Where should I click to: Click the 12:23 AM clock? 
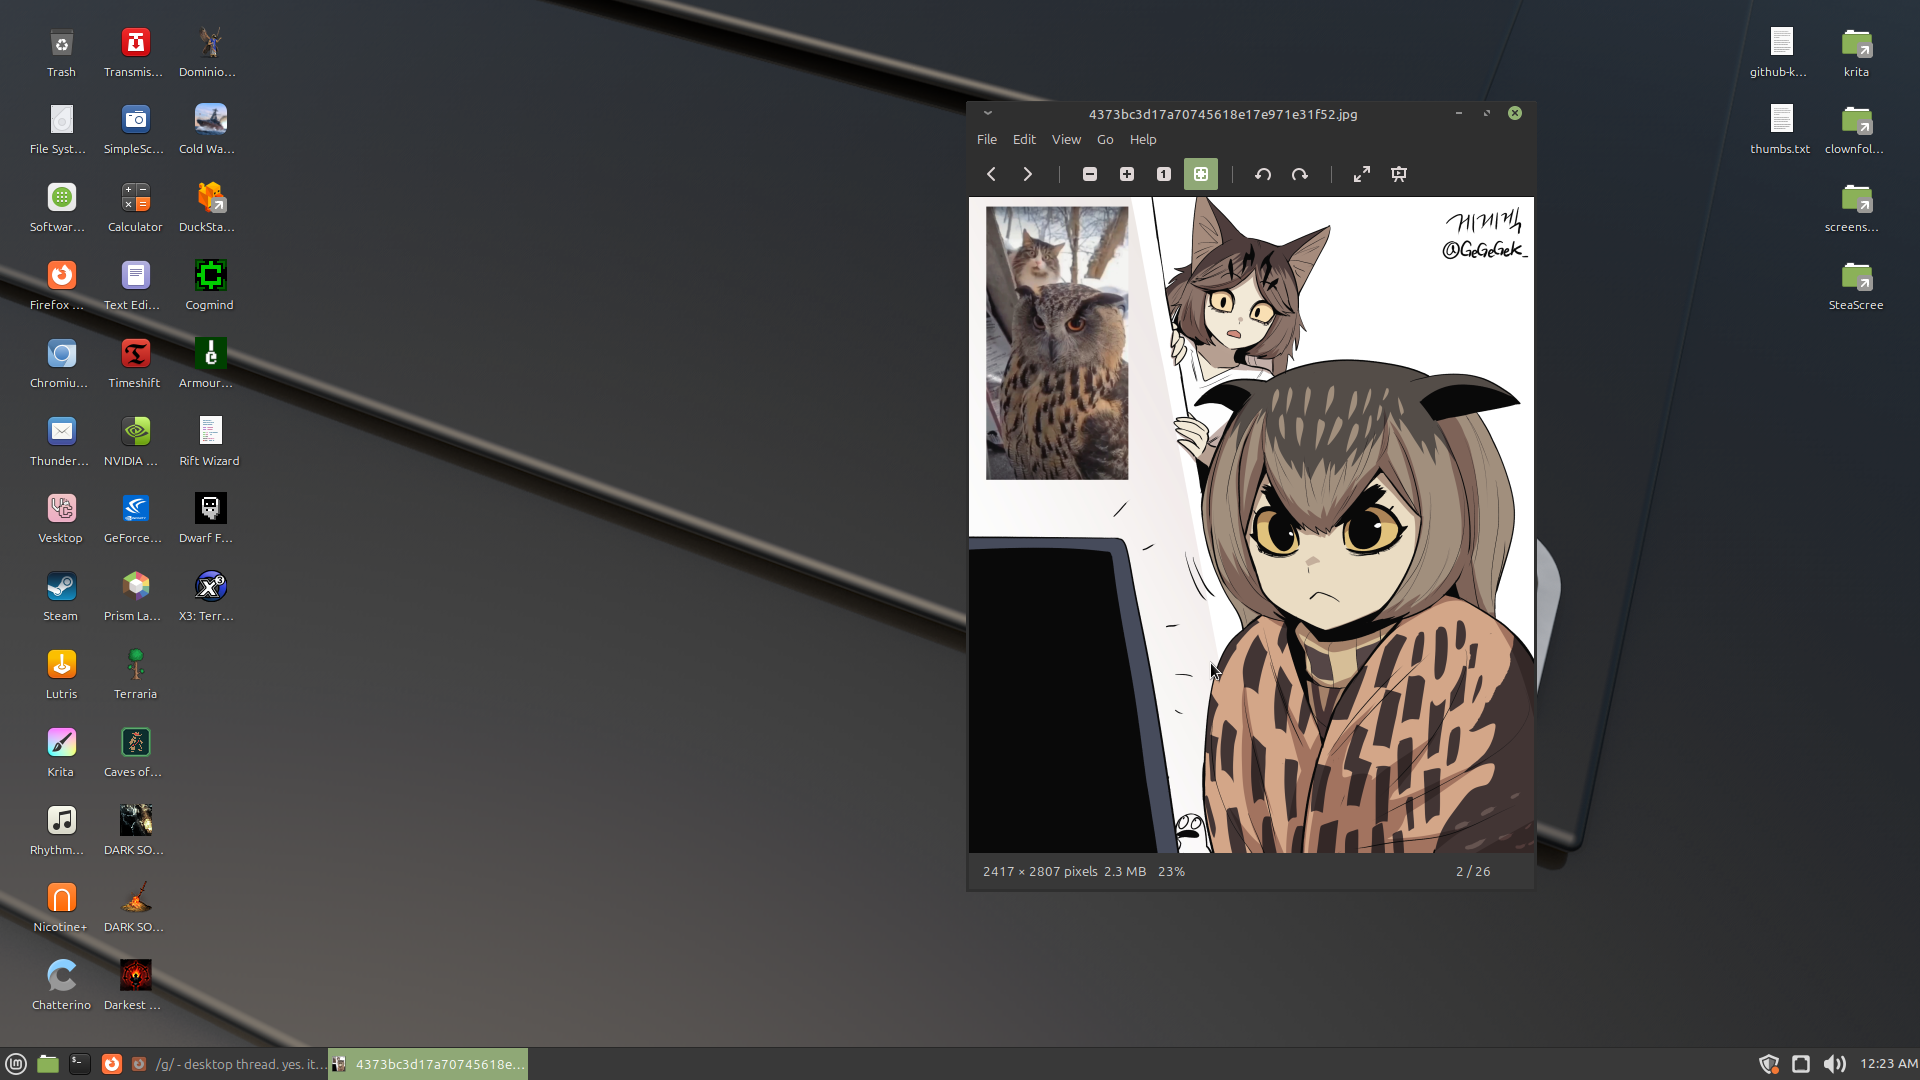click(1888, 1064)
